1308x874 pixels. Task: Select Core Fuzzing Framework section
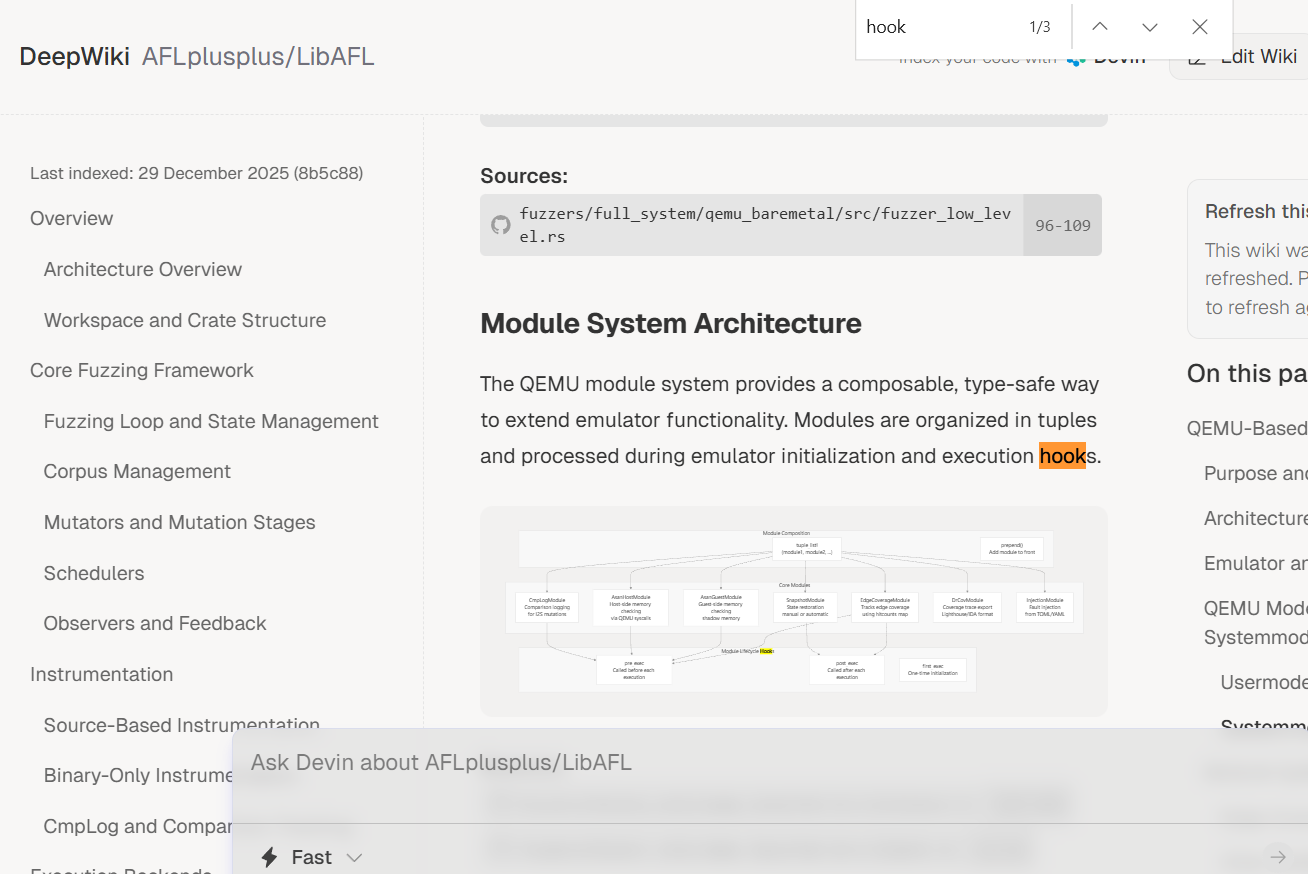(142, 370)
